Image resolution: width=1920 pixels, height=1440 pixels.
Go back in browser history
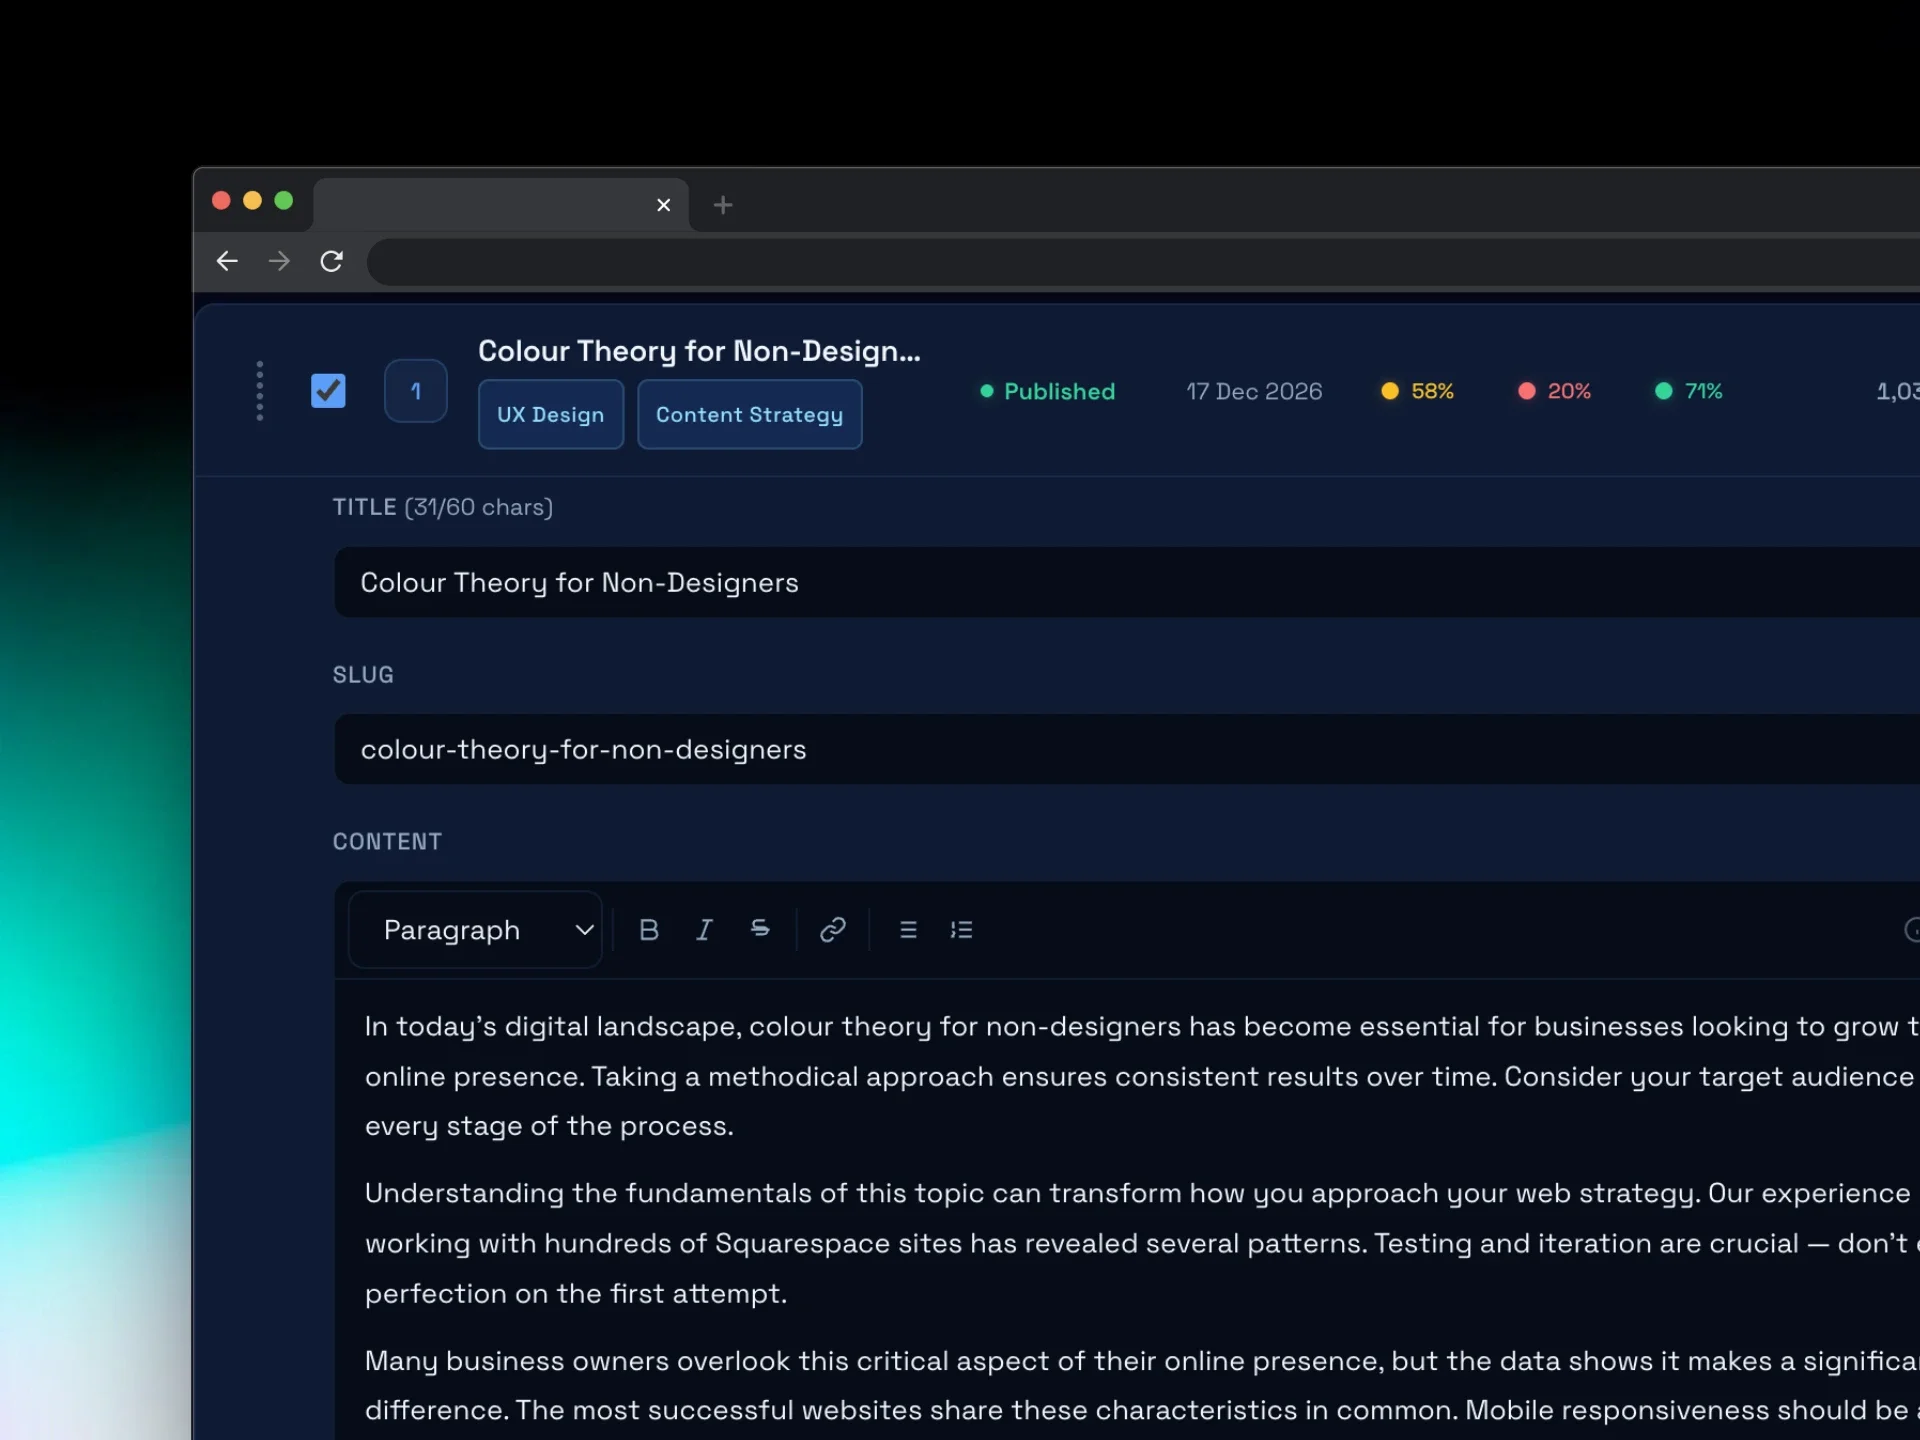(227, 262)
